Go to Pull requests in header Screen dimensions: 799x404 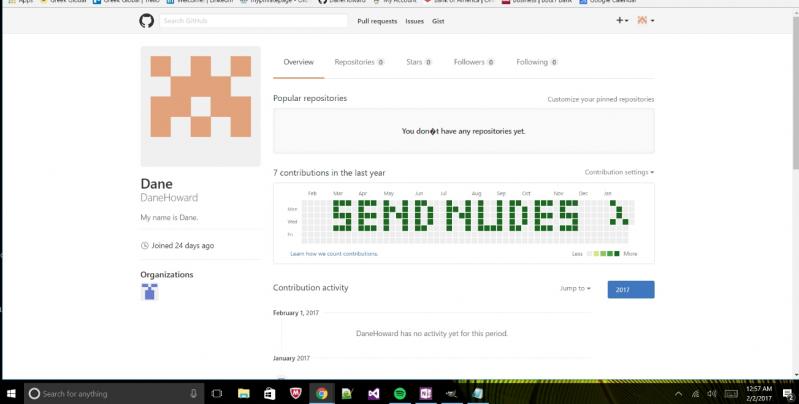(376, 20)
